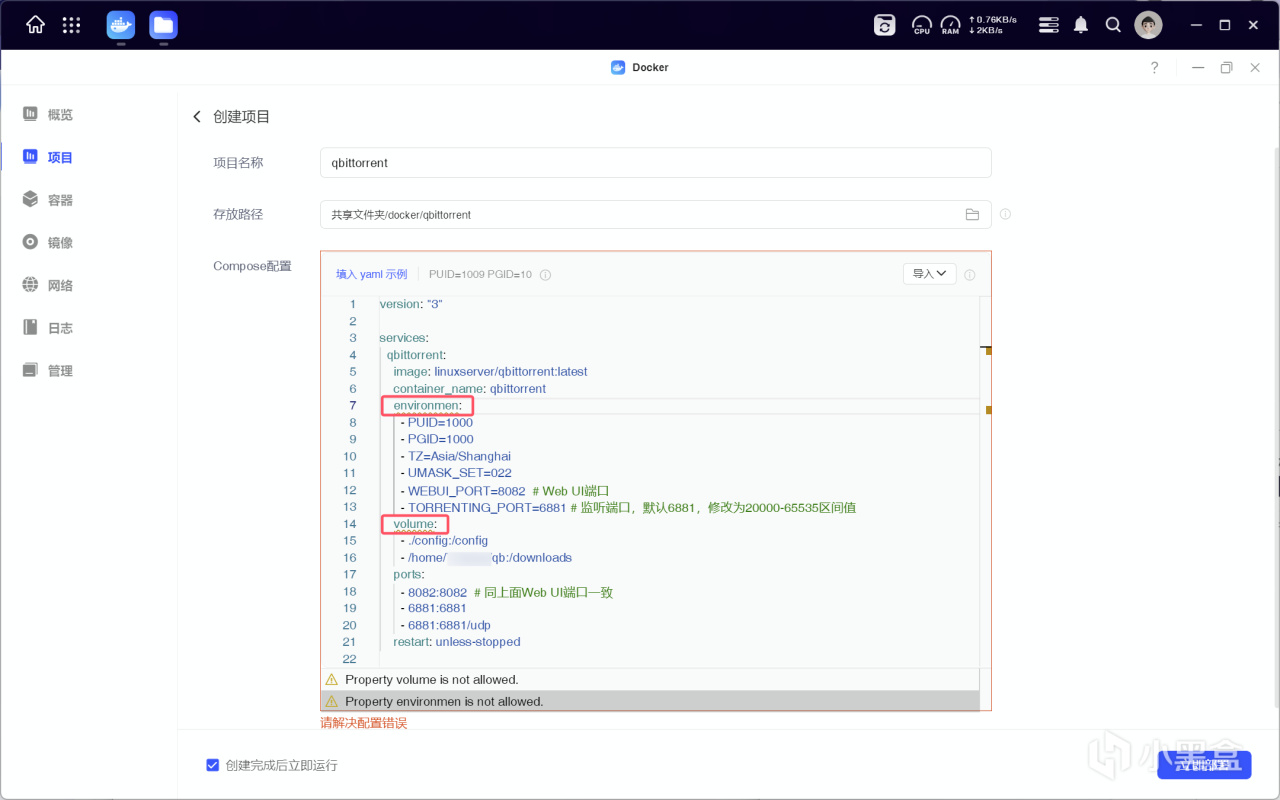Open the home desktop icon
The image size is (1280, 800).
(x=35, y=25)
